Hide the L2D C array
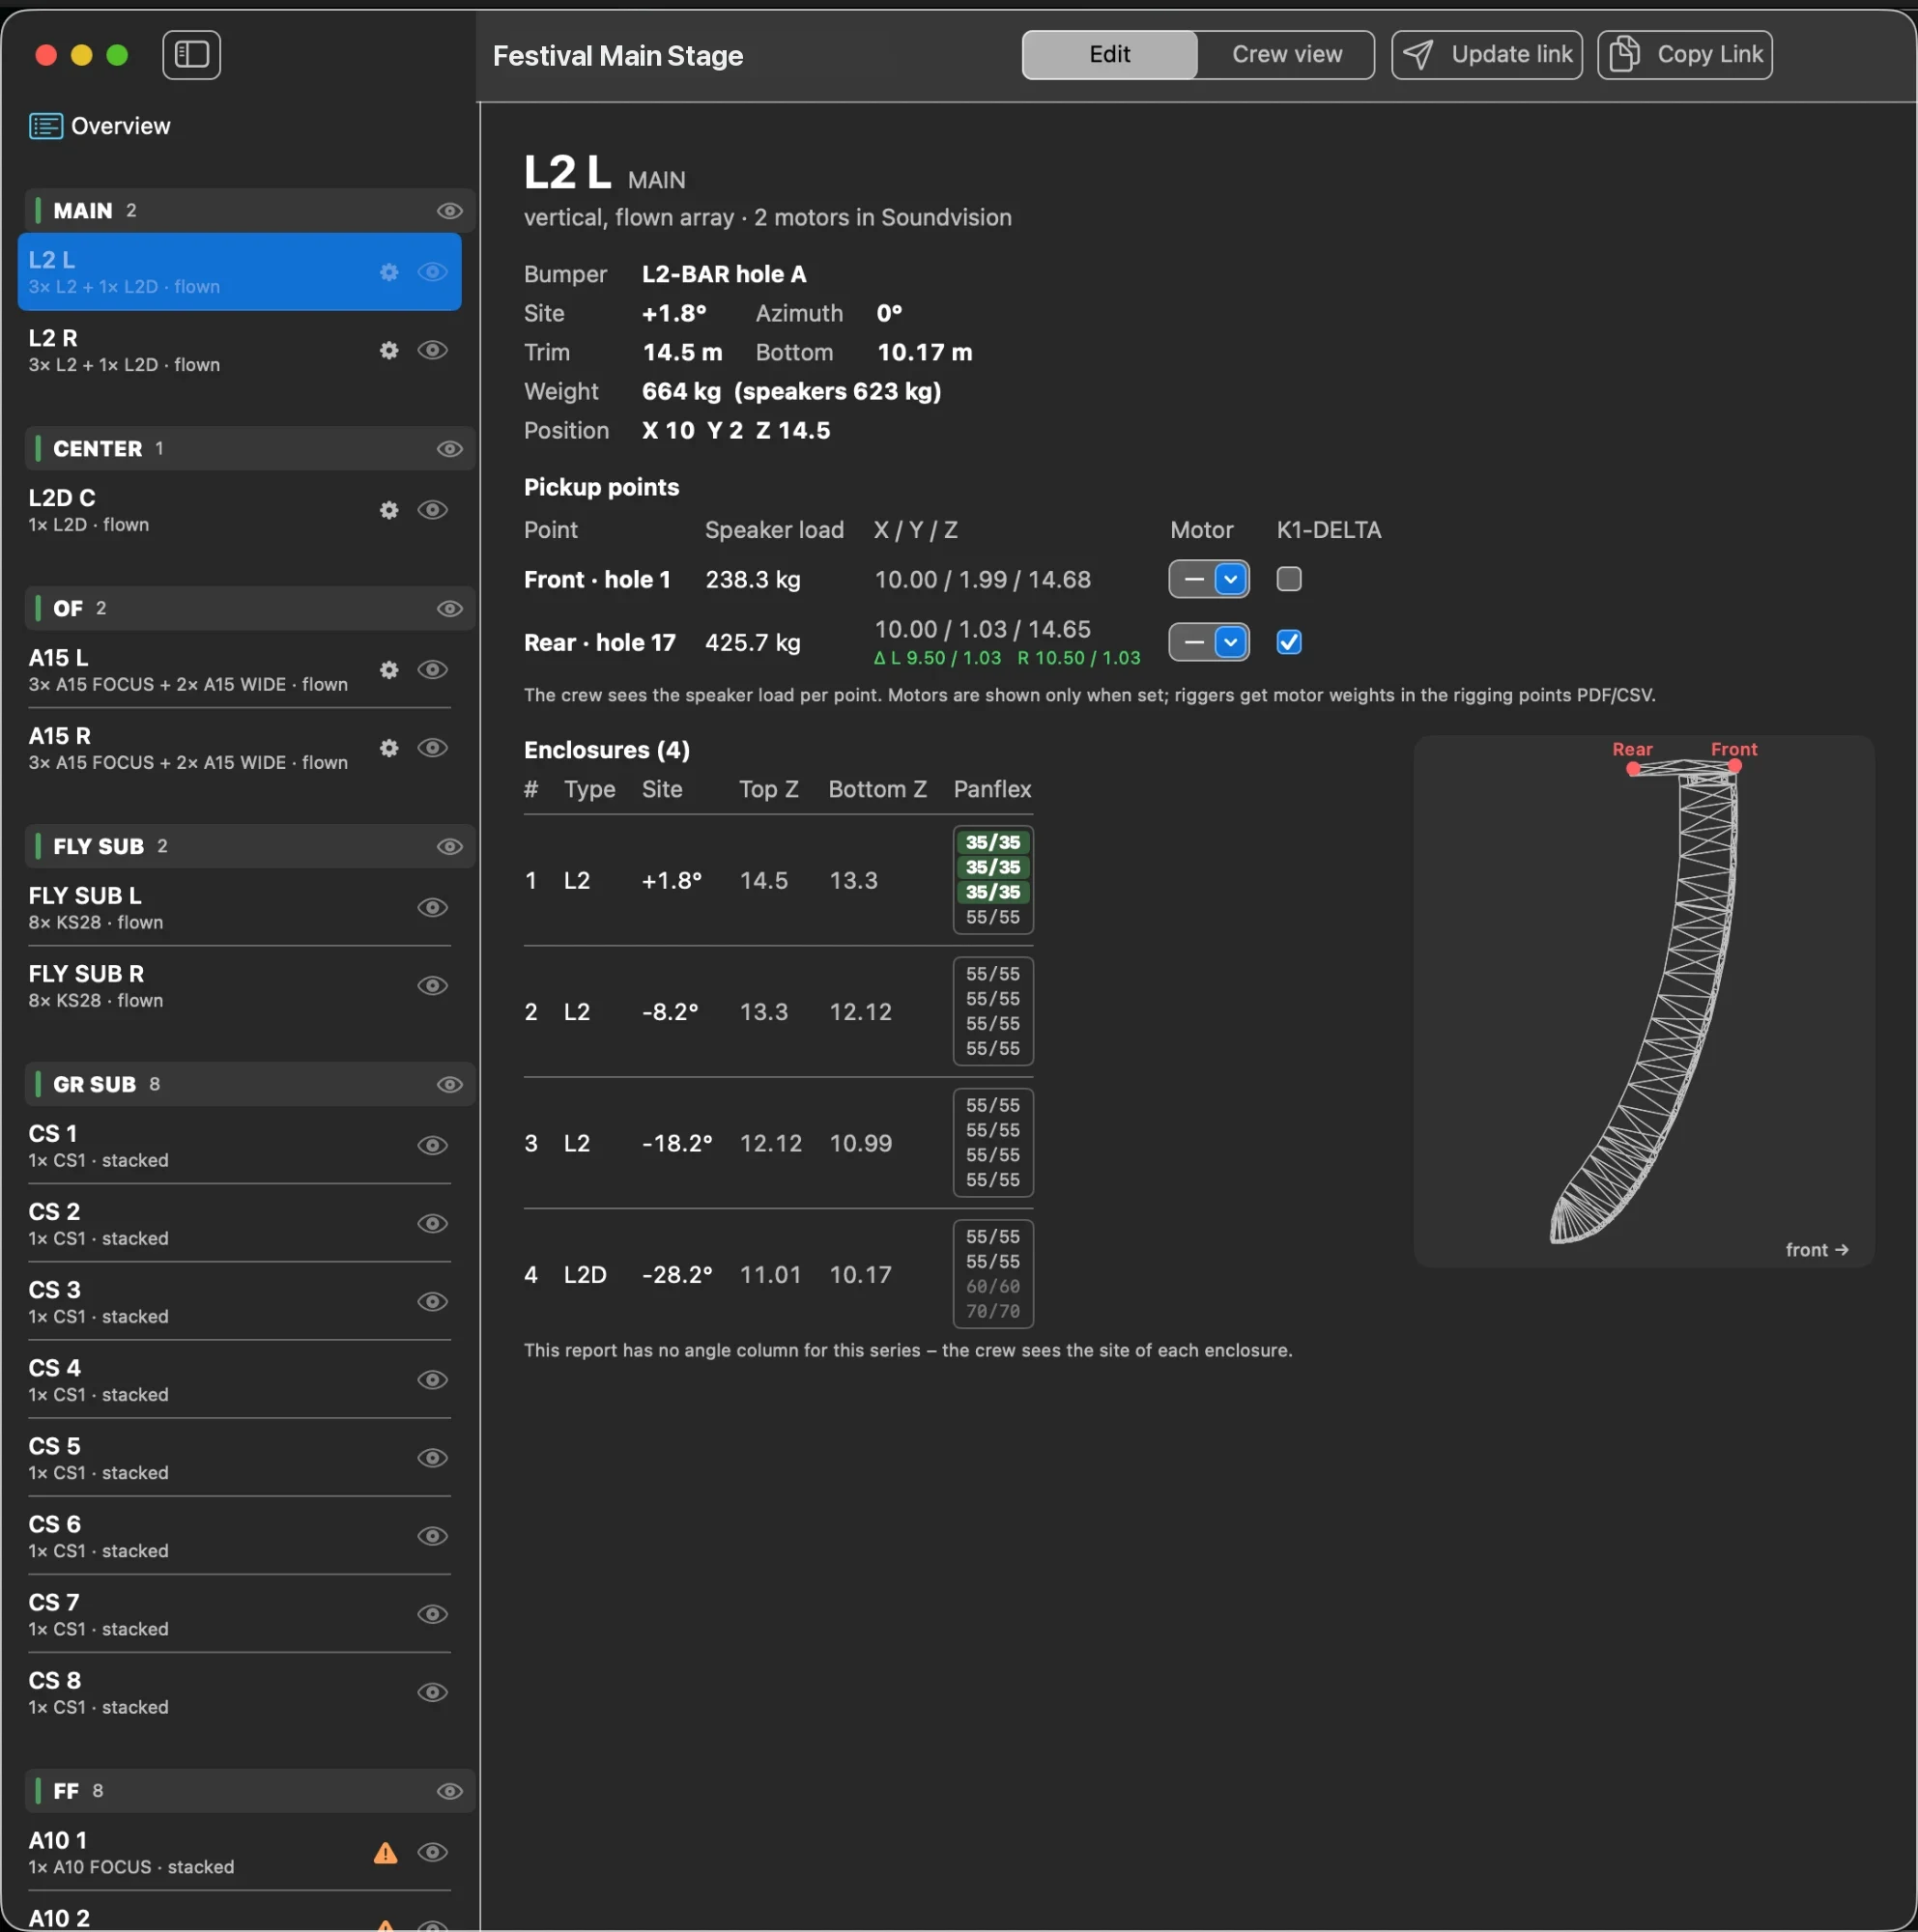 click(432, 510)
